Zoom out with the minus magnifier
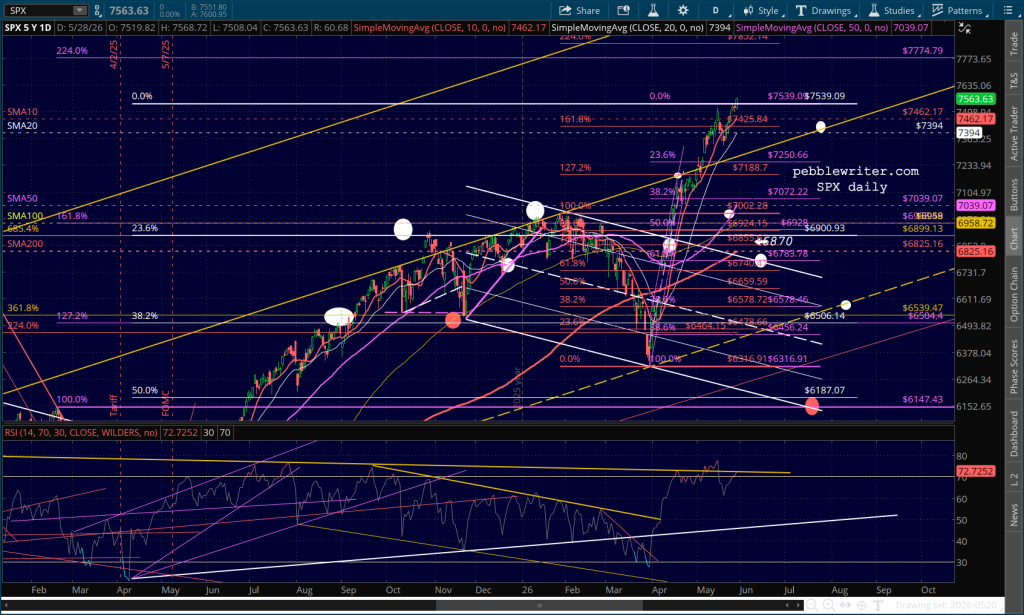Image resolution: width=1024 pixels, height=615 pixels. point(812,605)
